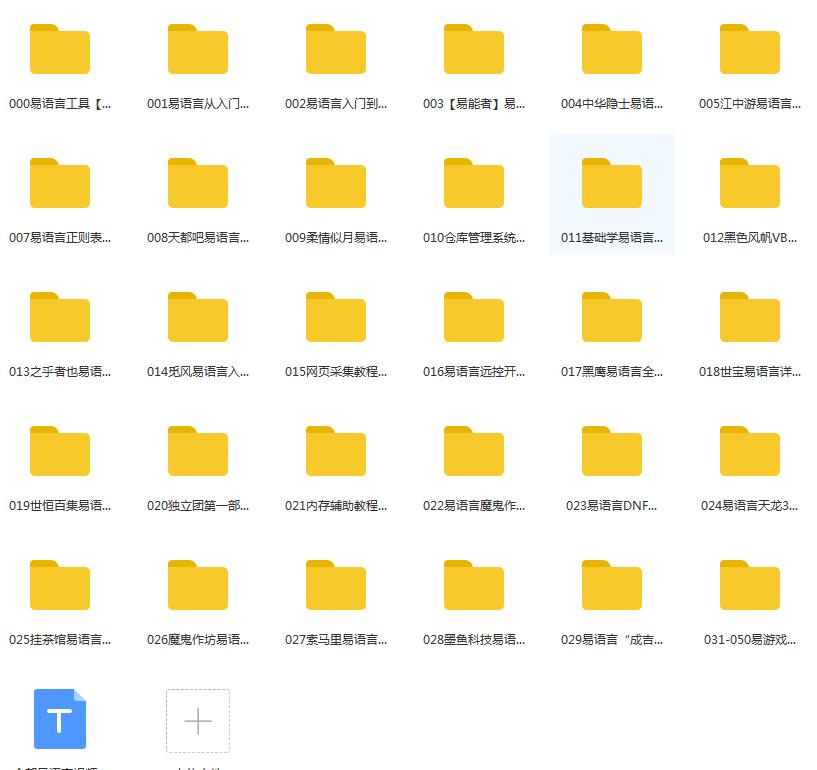Click the 016易语言远控开... name text
The image size is (817, 770).
tap(474, 371)
